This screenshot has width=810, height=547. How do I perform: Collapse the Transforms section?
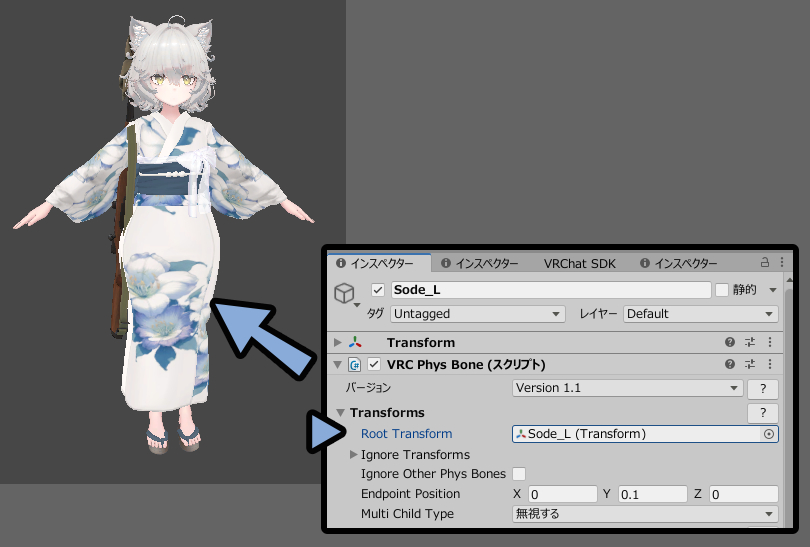coord(340,413)
